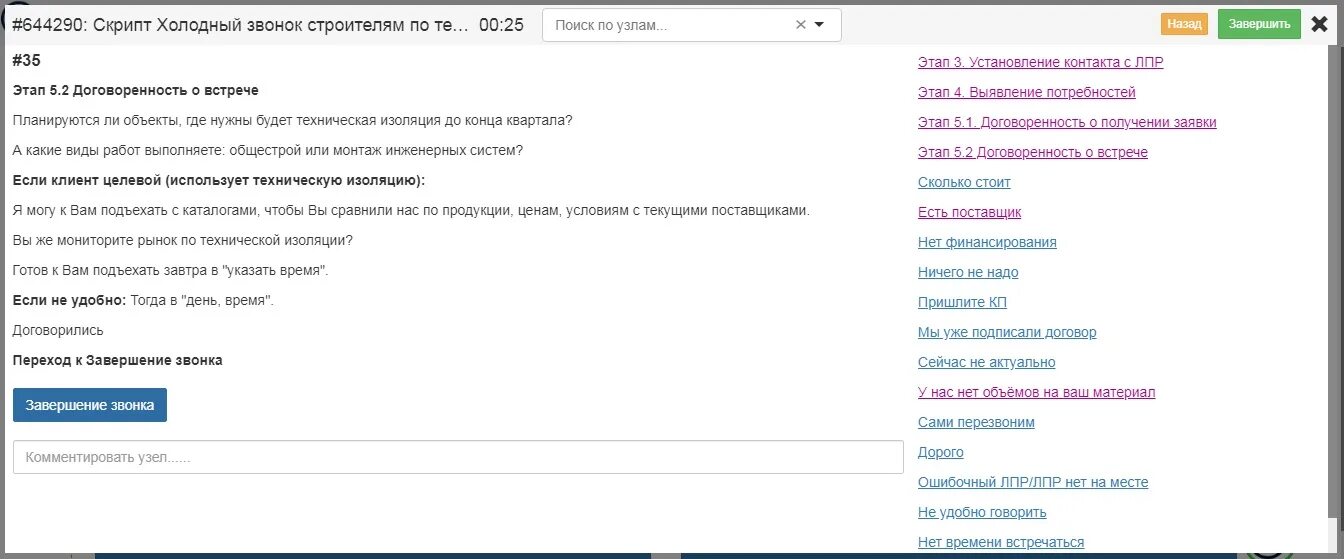
Task: Open the Сейчас не актуально link
Action: tap(986, 362)
